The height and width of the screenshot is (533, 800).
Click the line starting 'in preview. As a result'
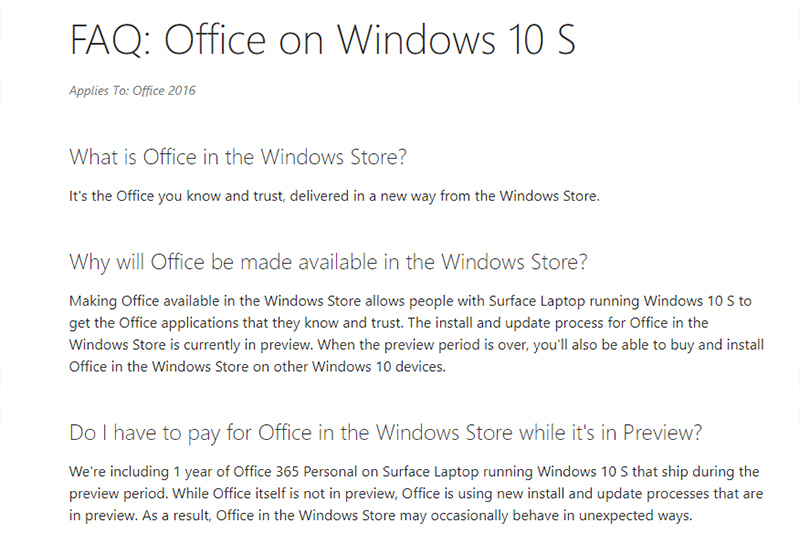380,515
